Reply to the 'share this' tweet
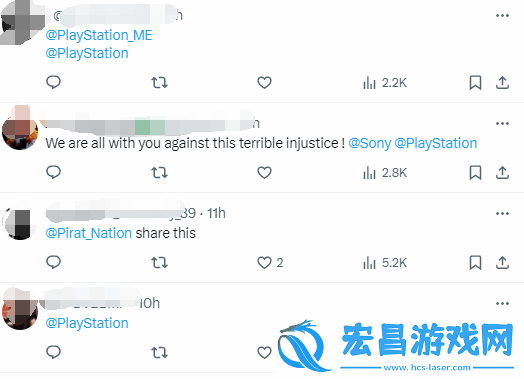The image size is (524, 379). click(53, 262)
